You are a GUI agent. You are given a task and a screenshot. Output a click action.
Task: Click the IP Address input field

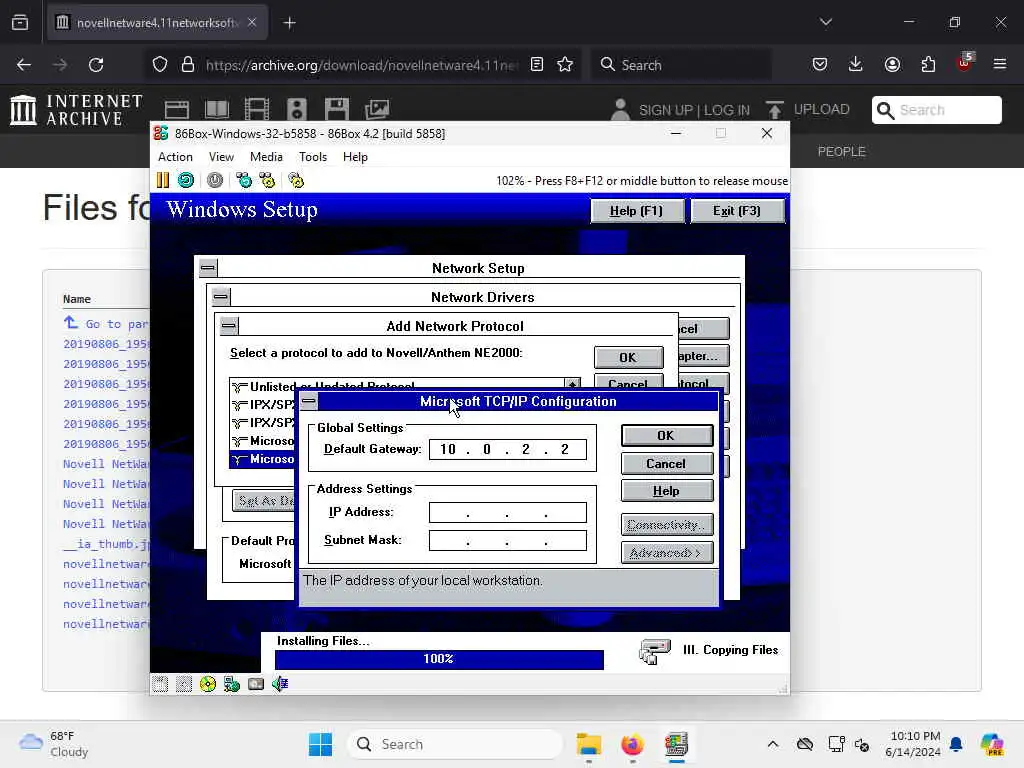pyautogui.click(x=507, y=512)
